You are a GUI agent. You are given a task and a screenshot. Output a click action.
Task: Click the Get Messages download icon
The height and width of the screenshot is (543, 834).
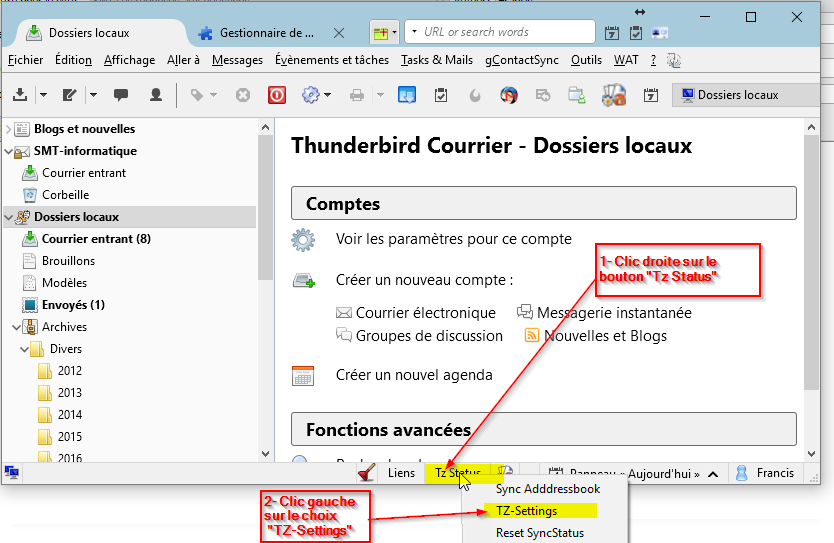coord(20,95)
